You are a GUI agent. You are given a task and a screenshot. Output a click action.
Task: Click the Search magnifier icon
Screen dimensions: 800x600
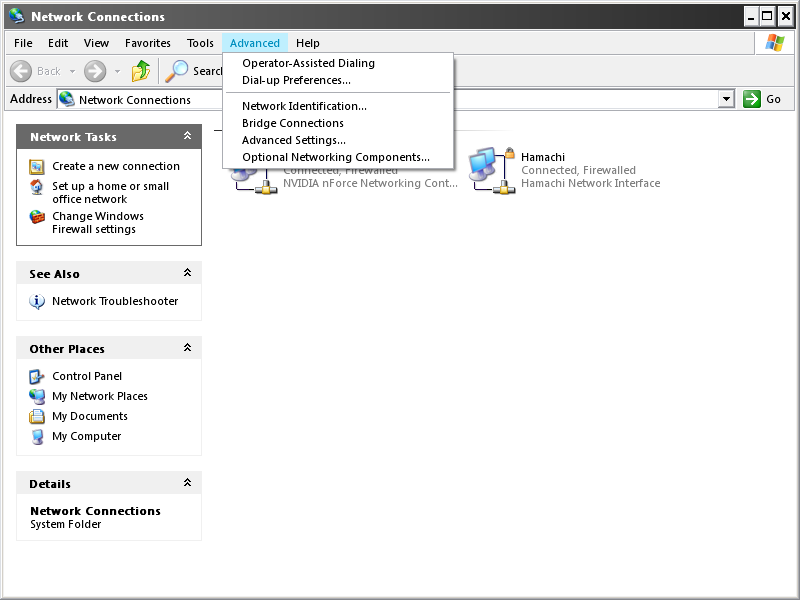(177, 71)
